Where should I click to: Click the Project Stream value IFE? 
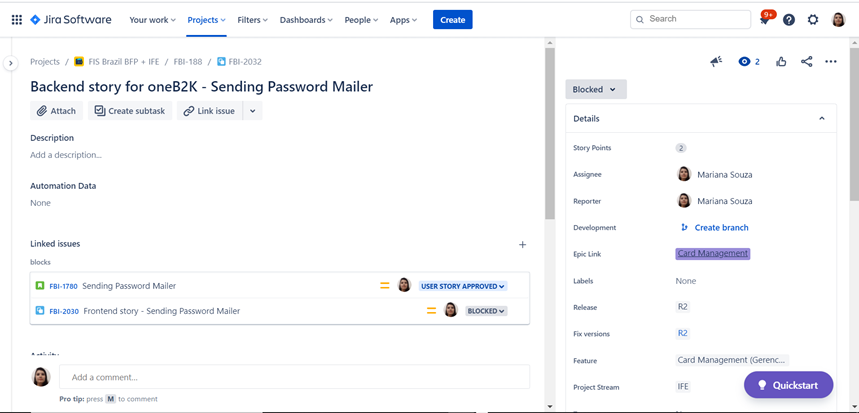pos(683,386)
